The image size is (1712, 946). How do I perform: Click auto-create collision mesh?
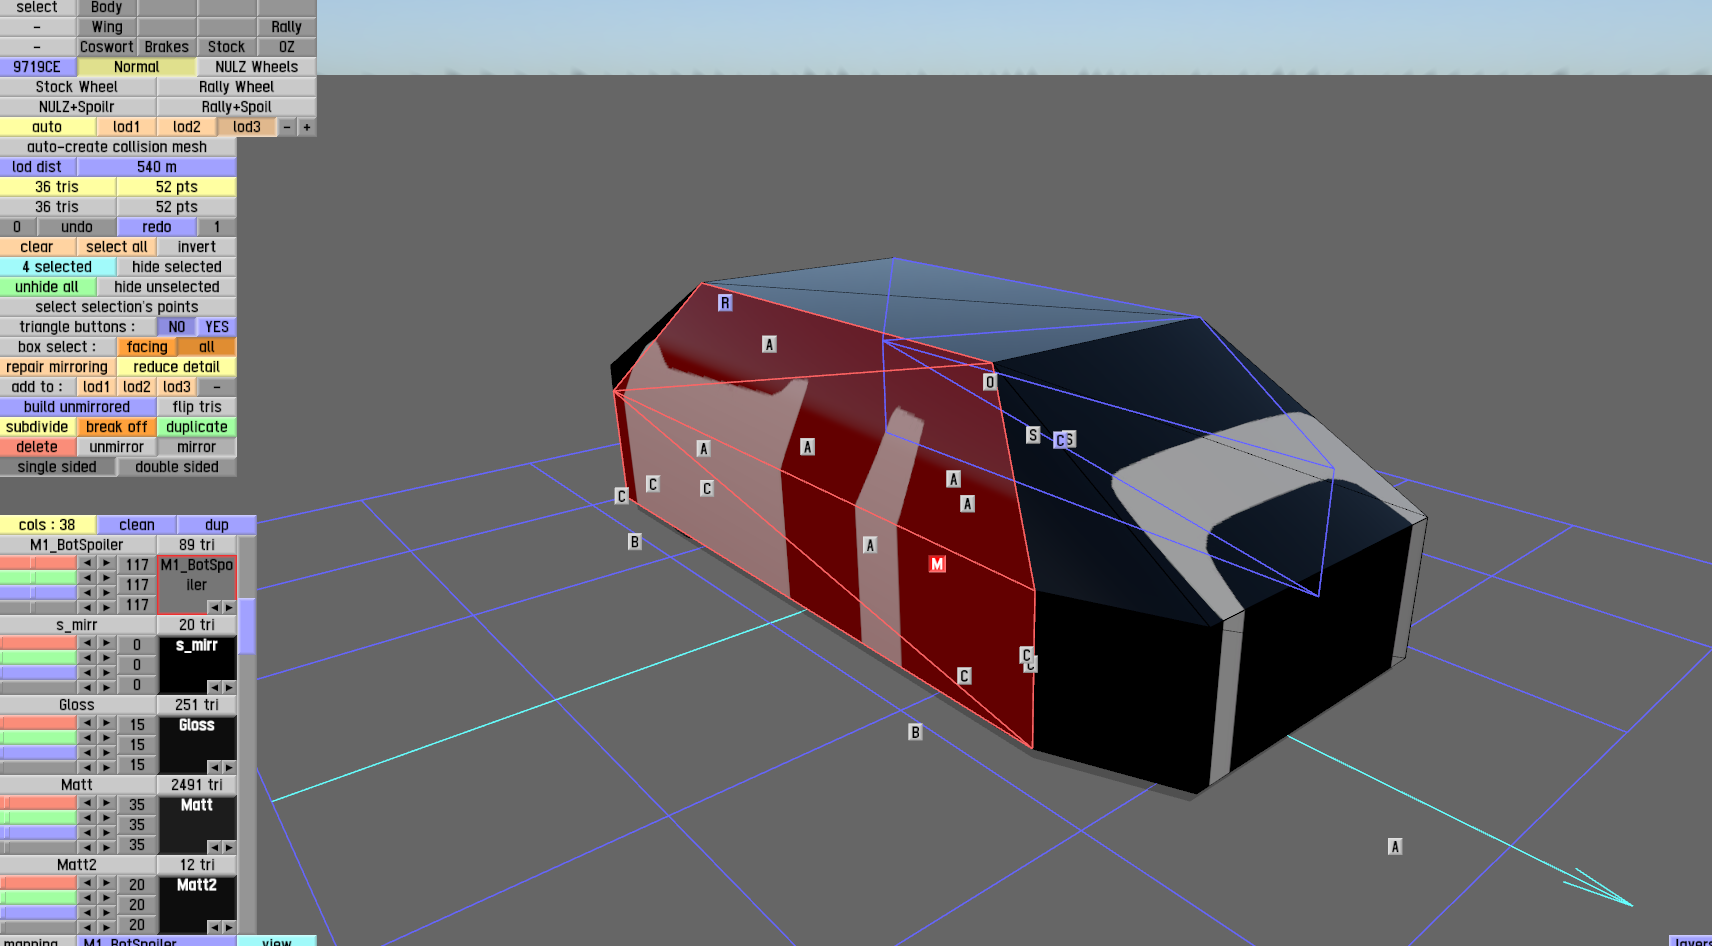pos(117,147)
